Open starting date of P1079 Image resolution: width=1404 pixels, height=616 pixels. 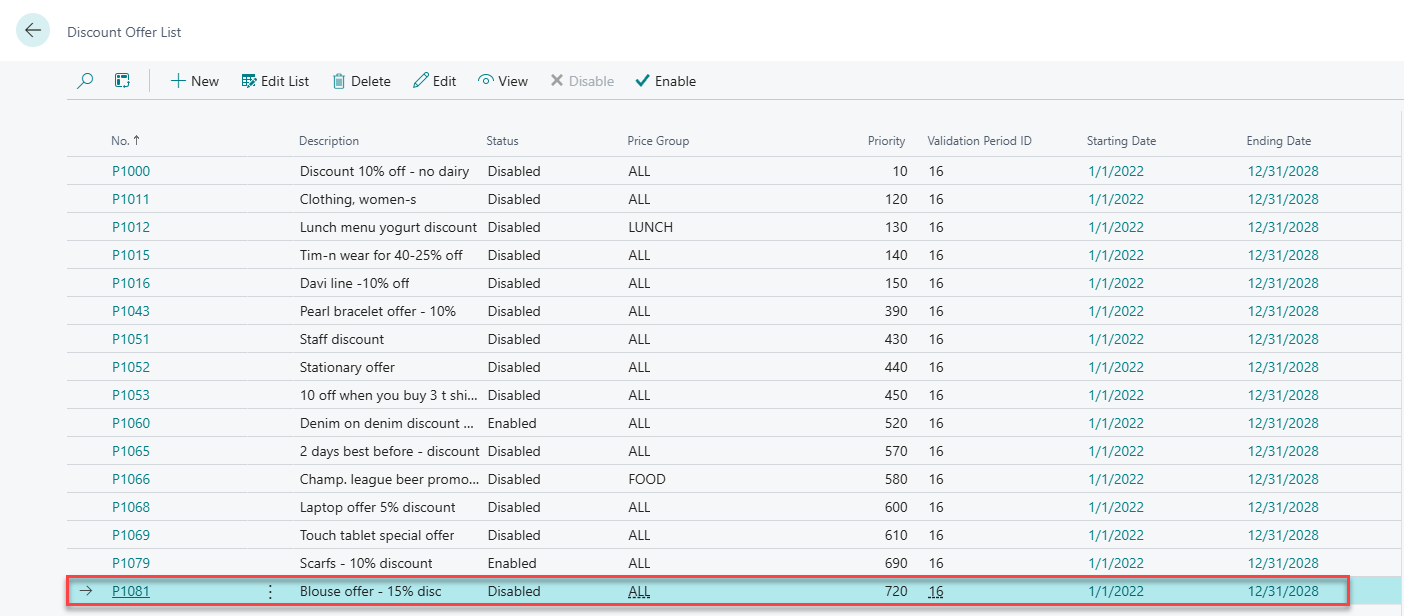(1115, 563)
